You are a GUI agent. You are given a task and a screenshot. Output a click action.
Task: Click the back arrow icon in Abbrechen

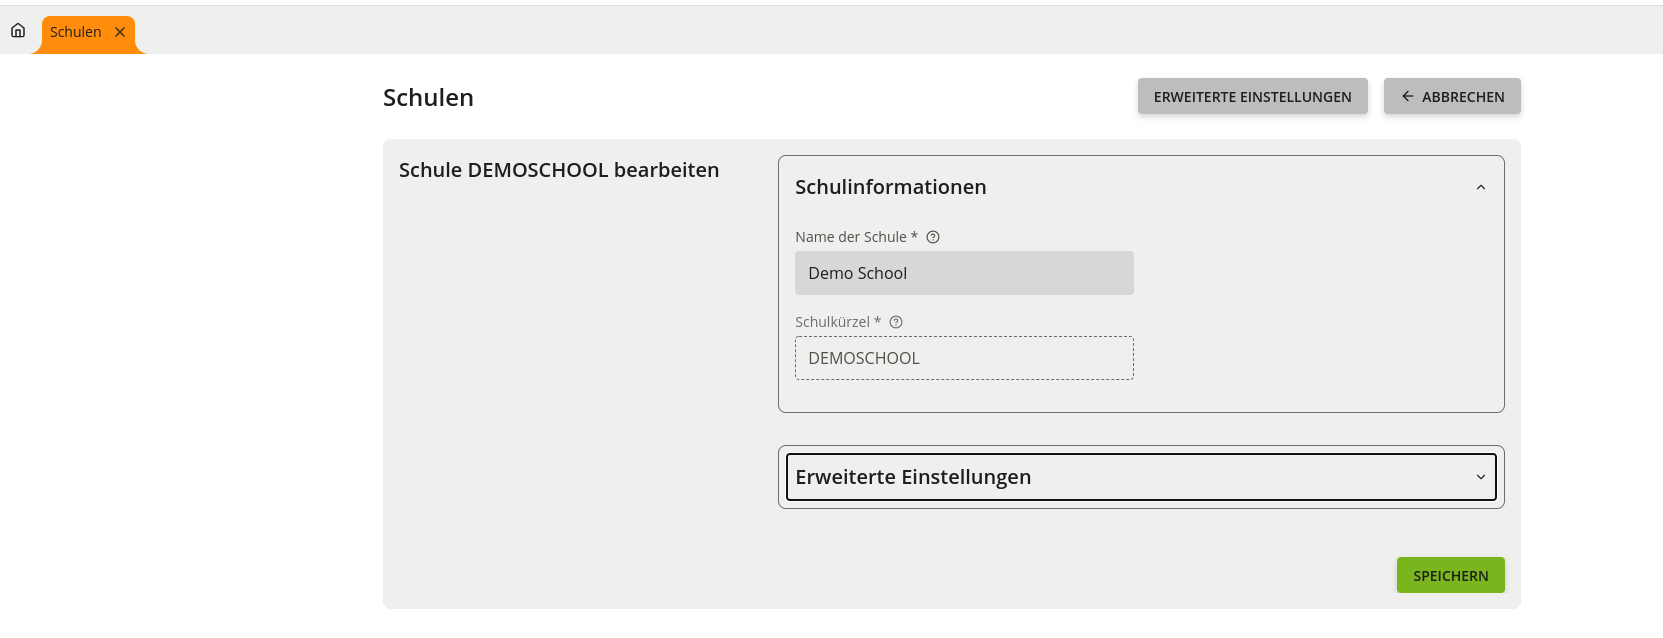[1407, 96]
